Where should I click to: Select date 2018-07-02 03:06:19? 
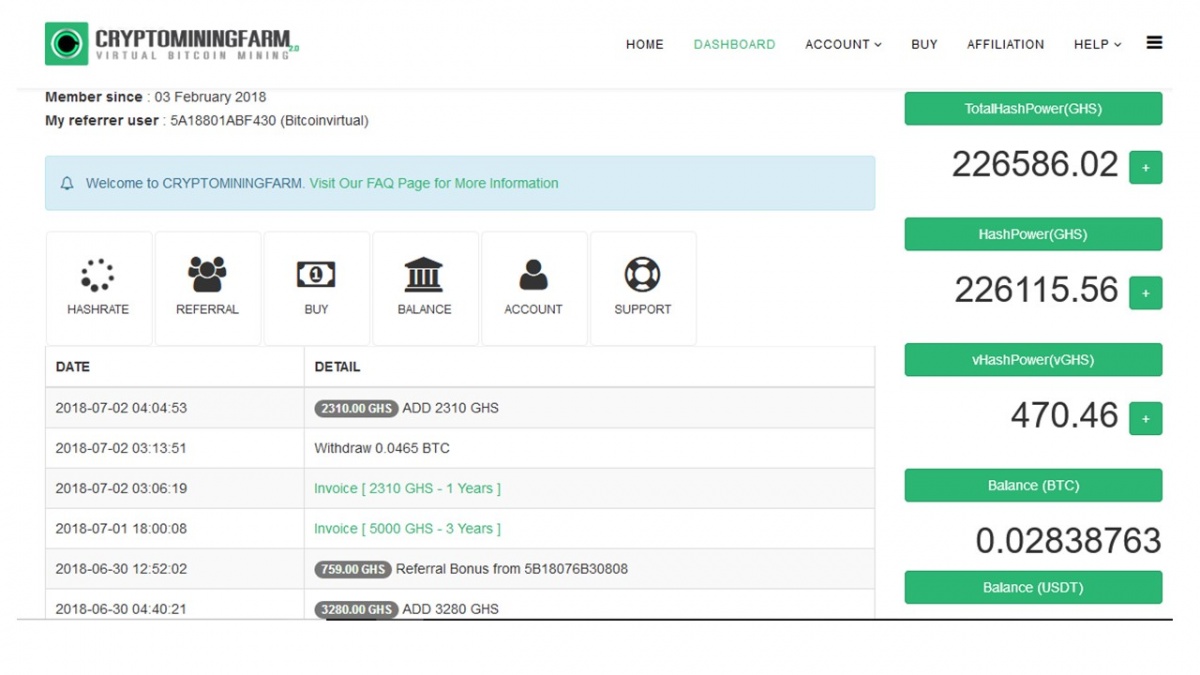[121, 488]
